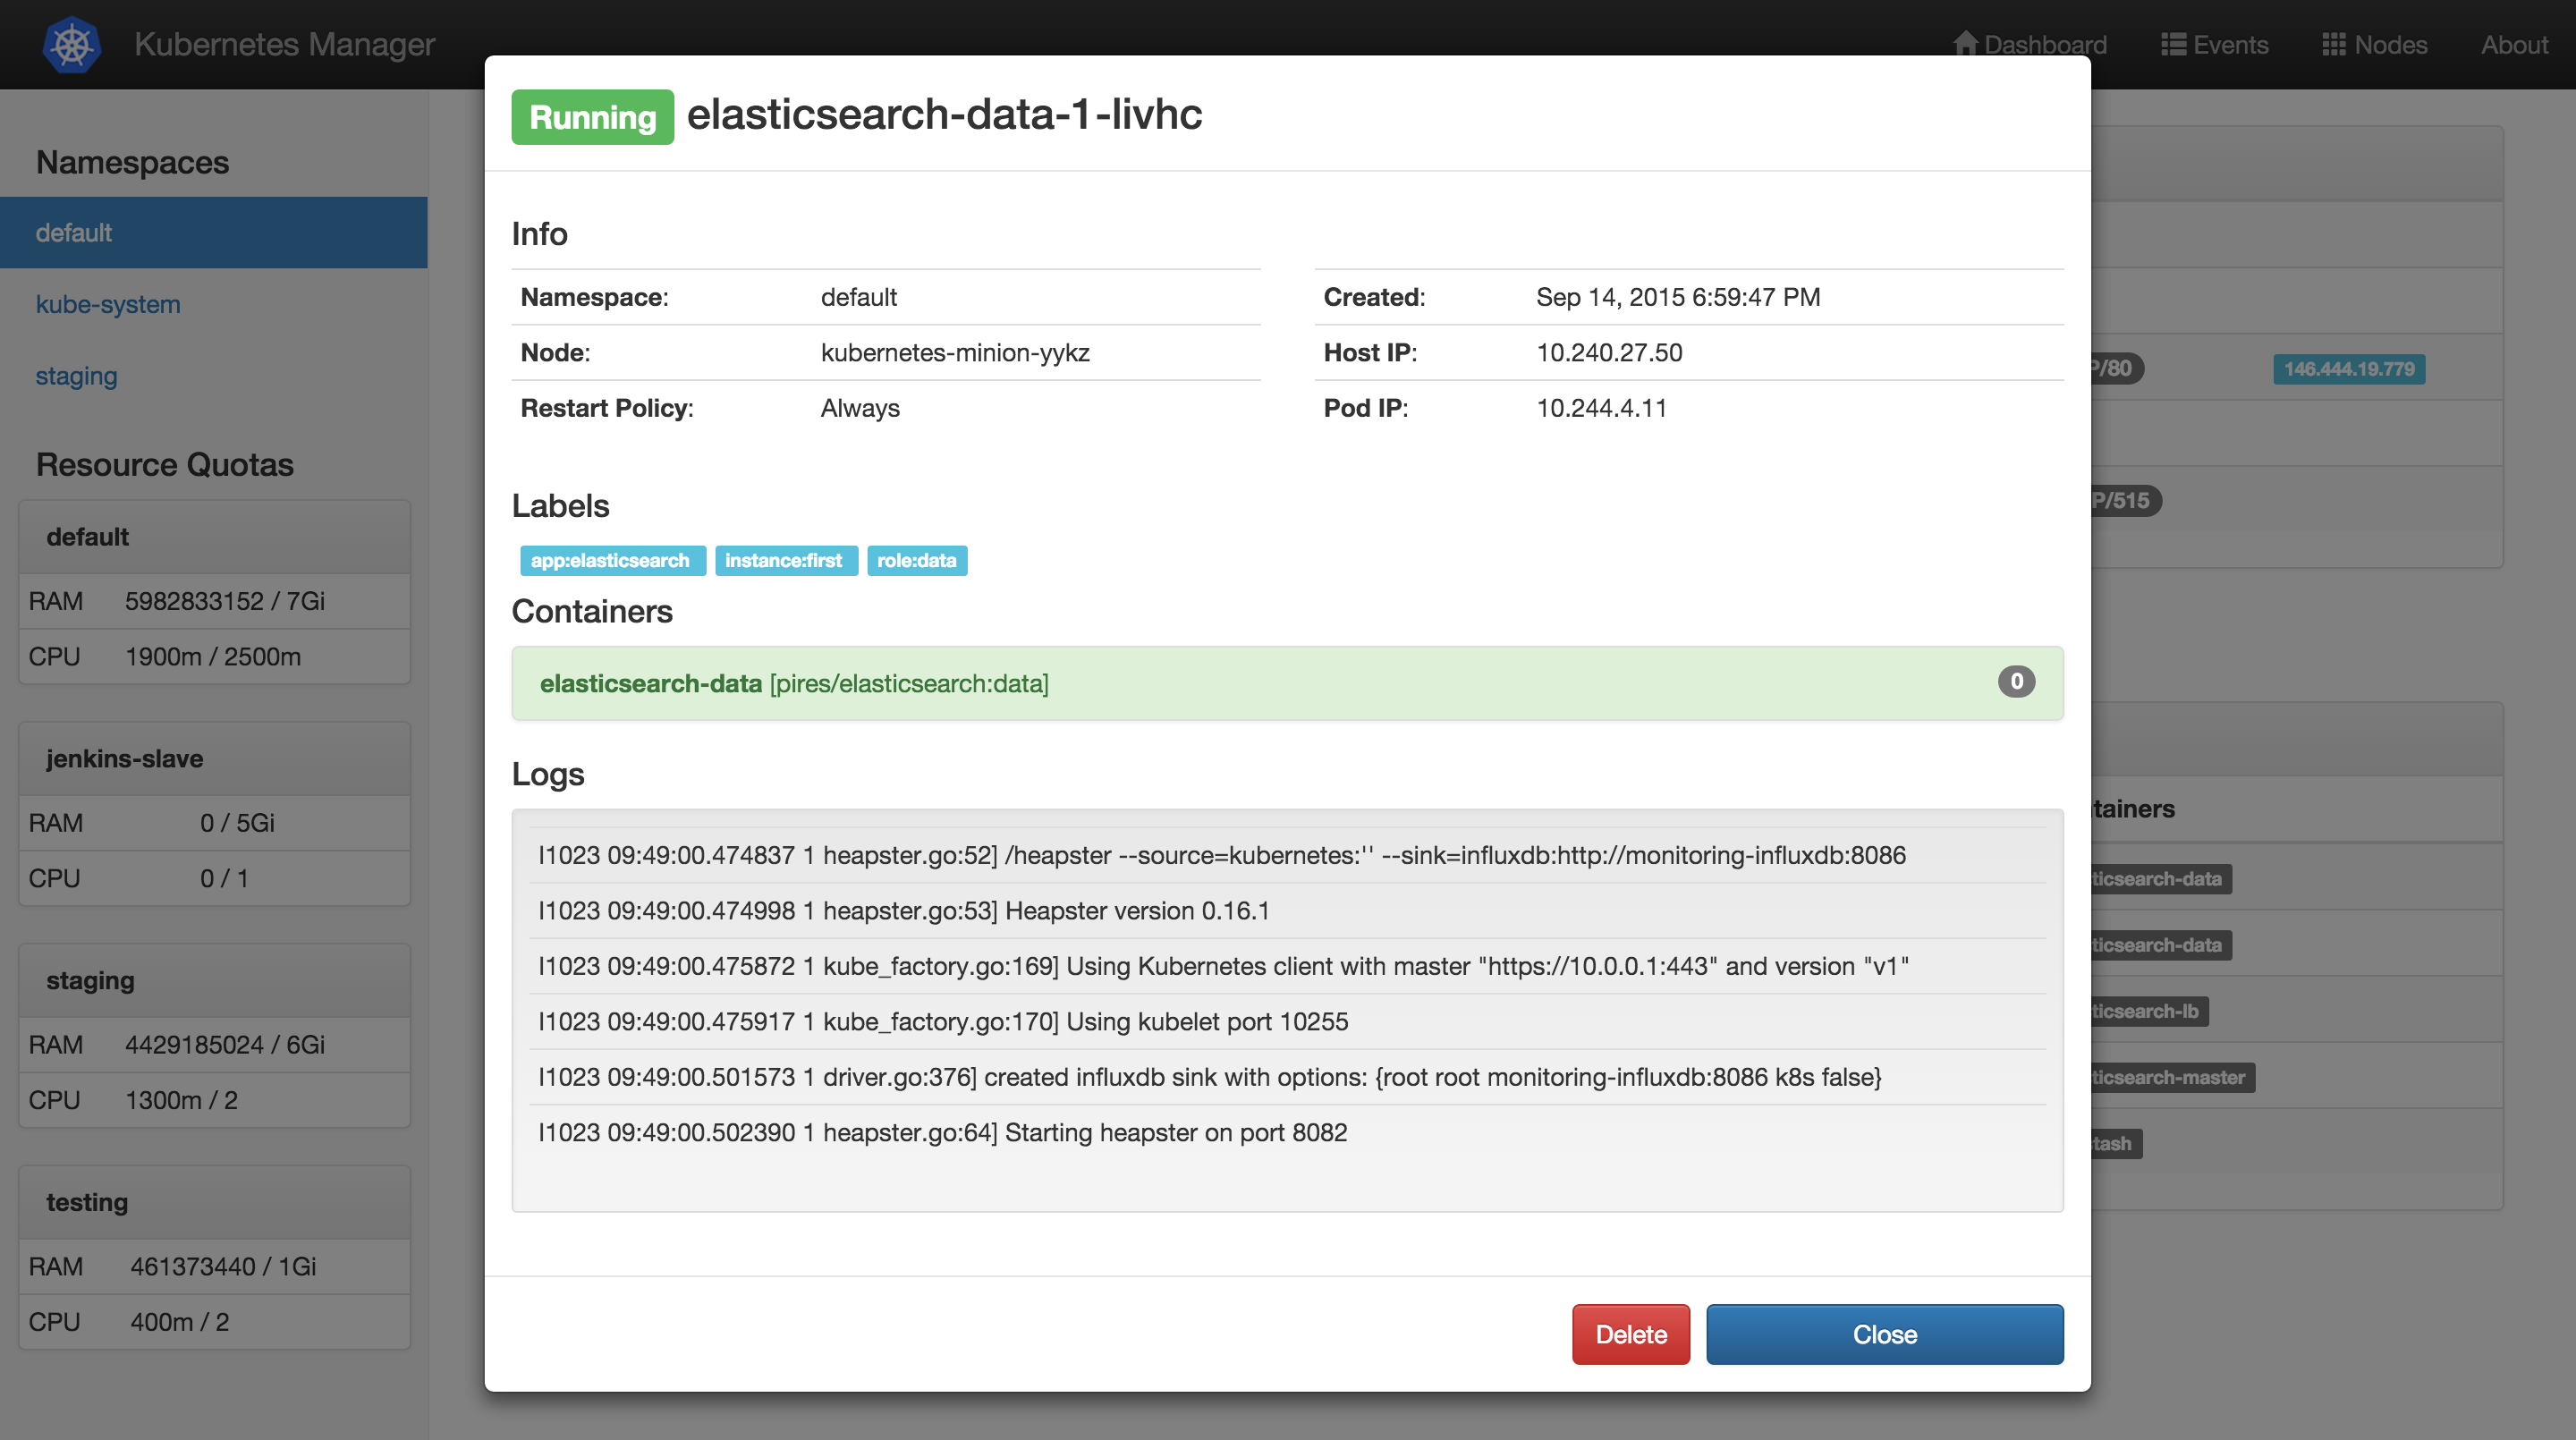Click the jenkins-slave resource quota header
The height and width of the screenshot is (1440, 2576).
tap(124, 759)
